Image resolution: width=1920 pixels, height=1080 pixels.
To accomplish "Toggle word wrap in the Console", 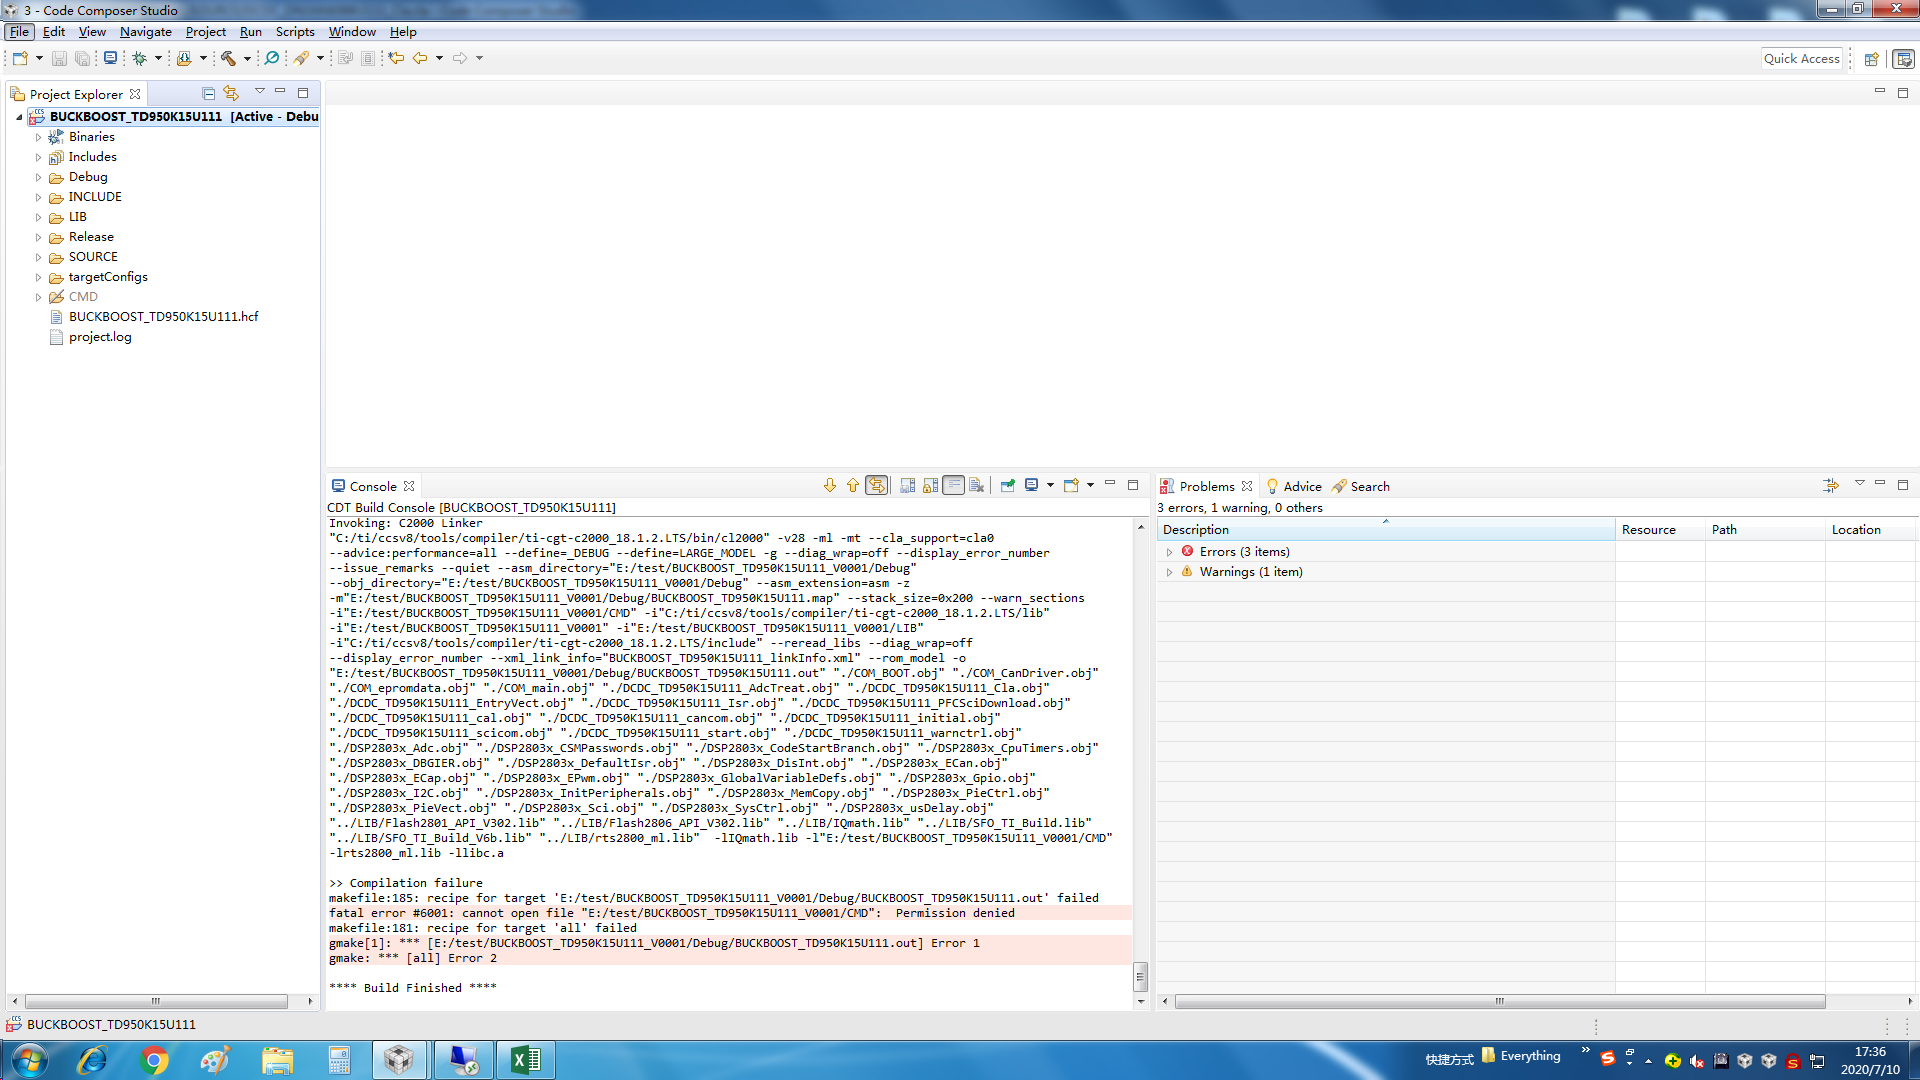I will point(954,485).
